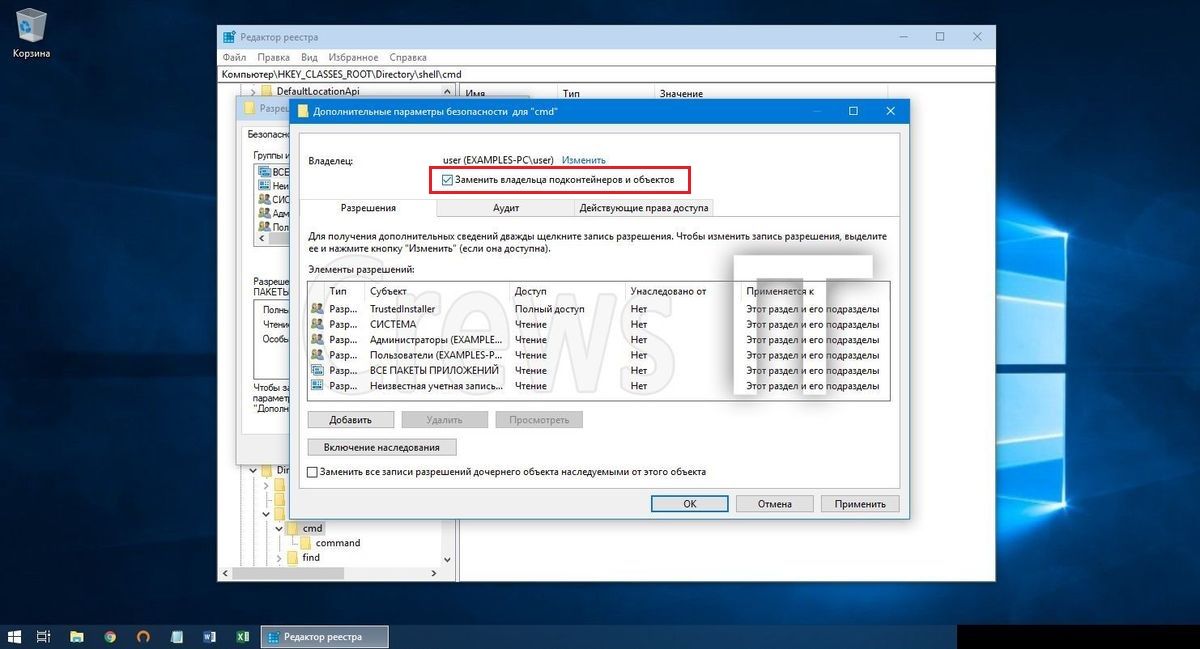Click the Включение наследования button
The image size is (1200, 649).
[x=382, y=447]
